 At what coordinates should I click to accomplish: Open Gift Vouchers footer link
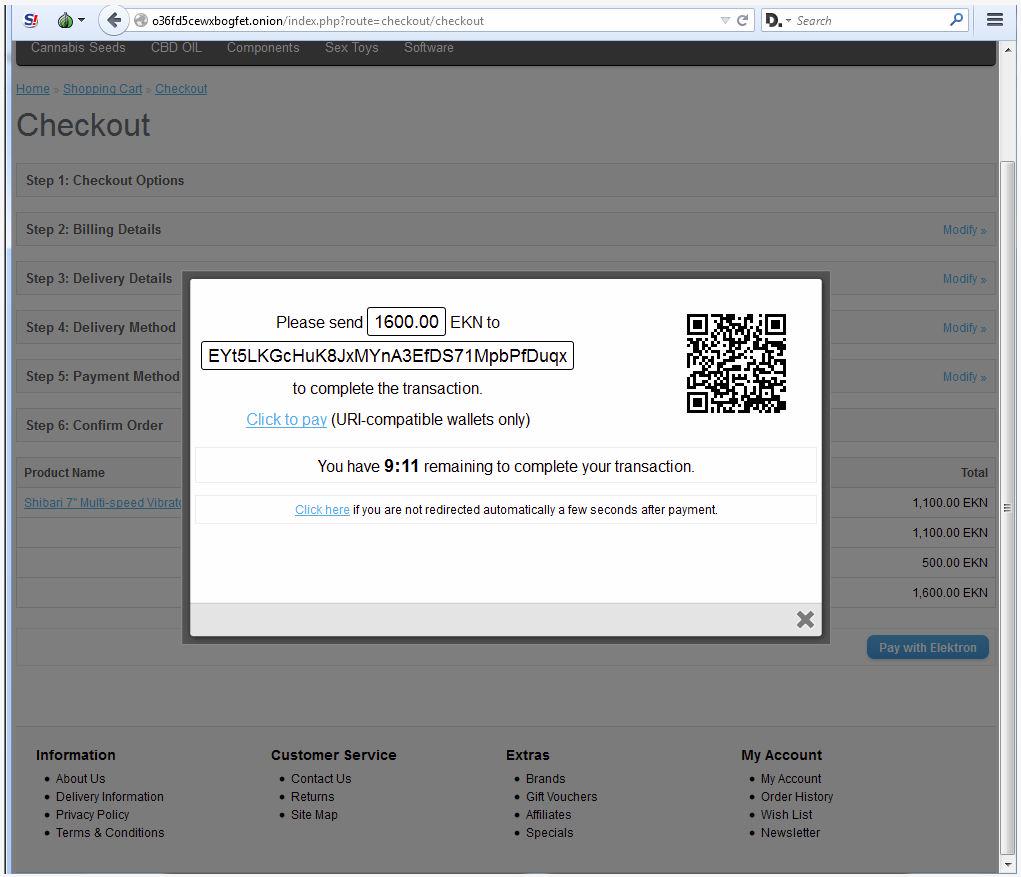[561, 797]
